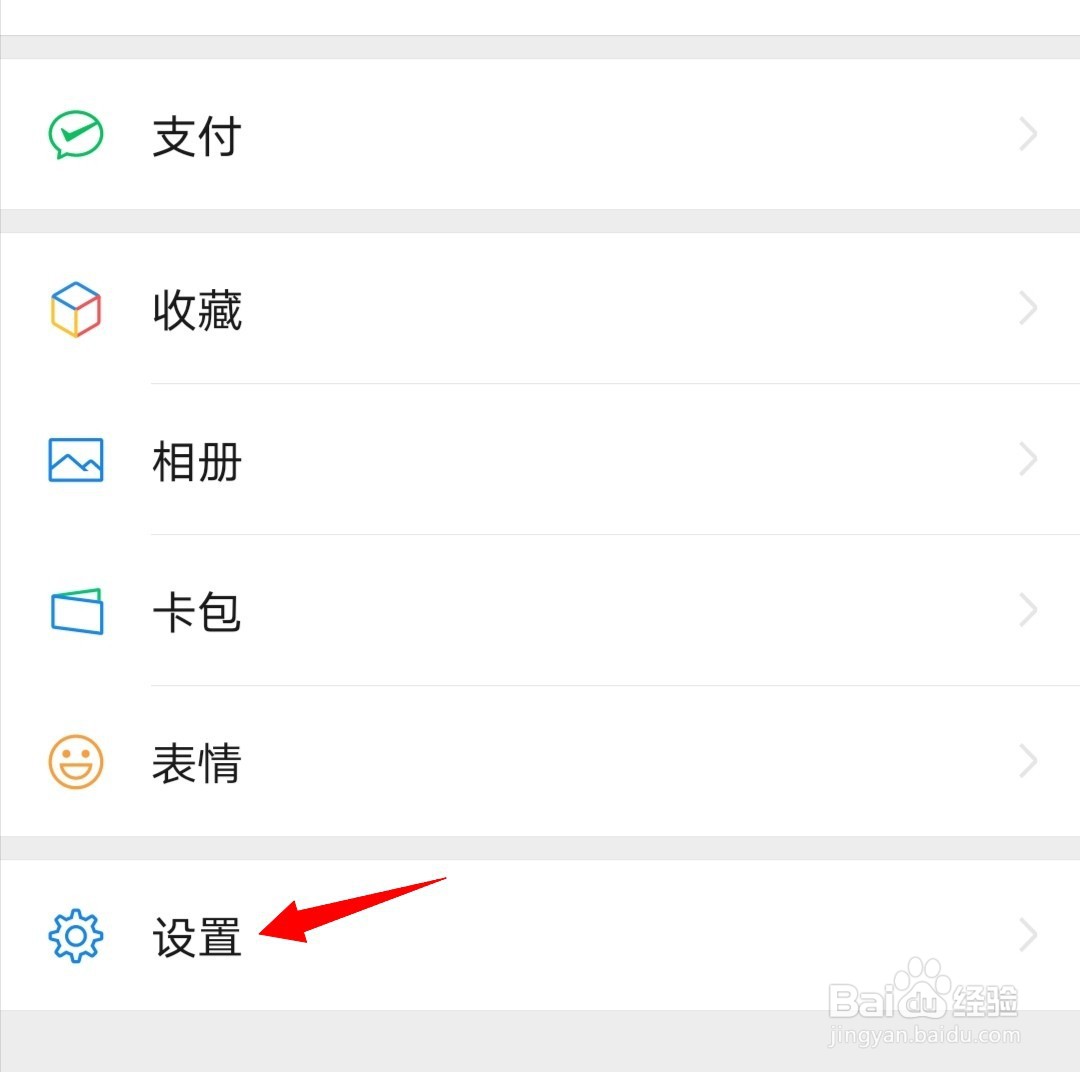
Task: Tap the card wallet icon
Action: point(76,611)
